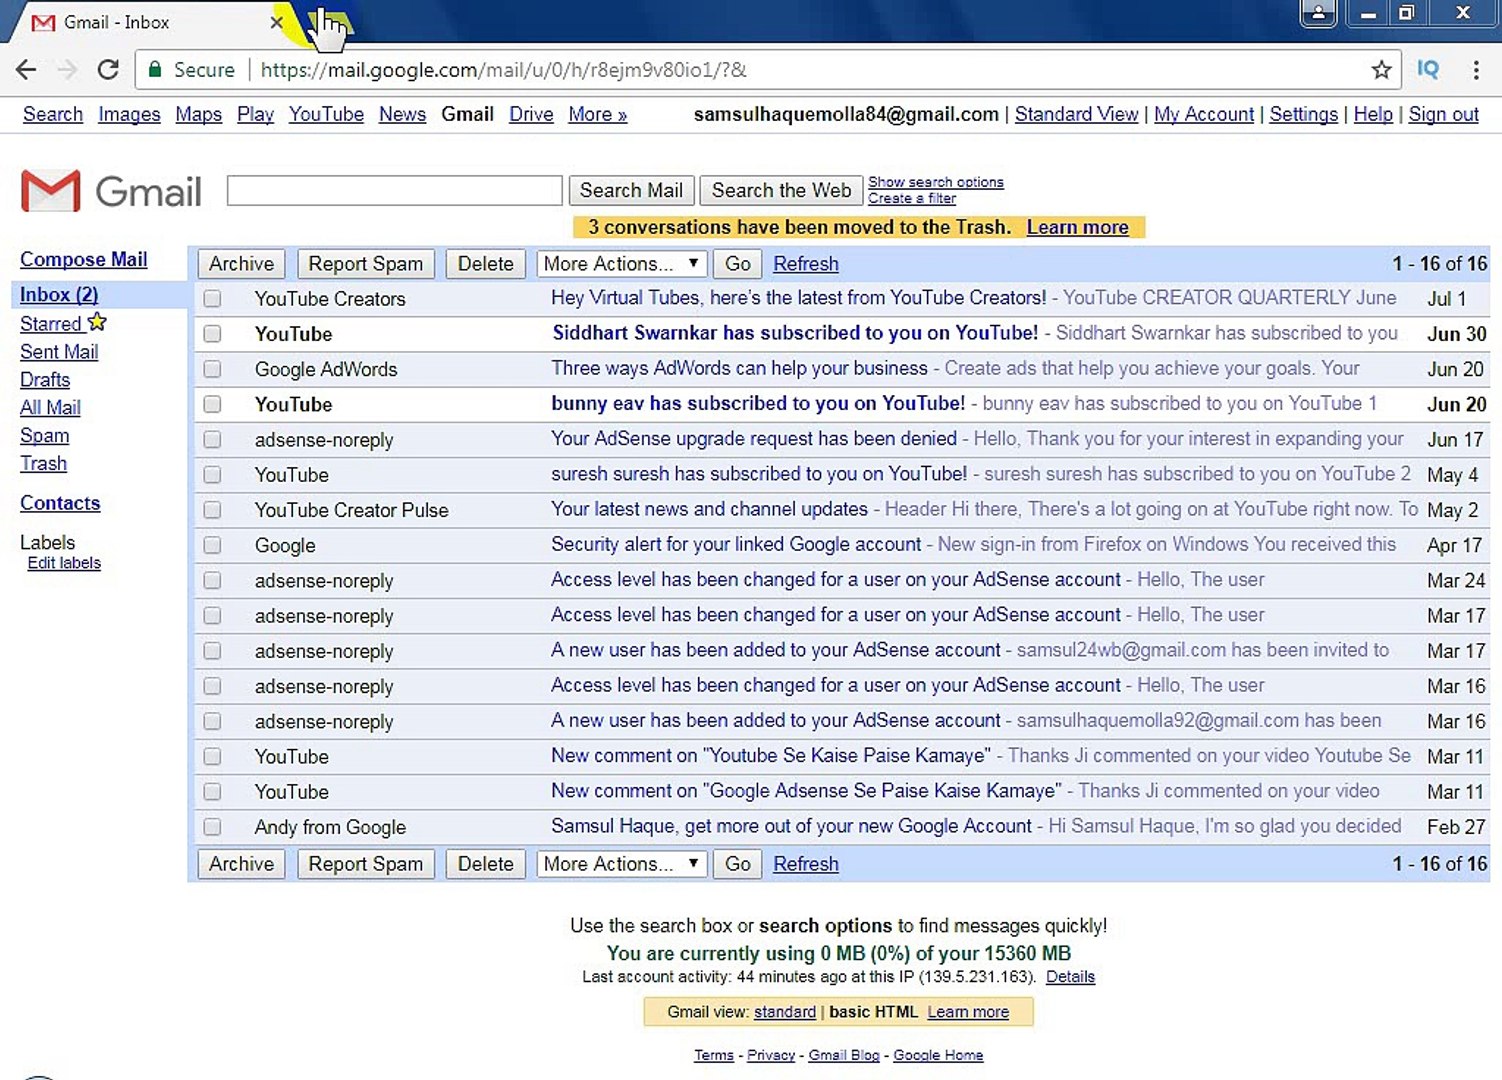
Task: Click Compose Mail
Action: click(84, 259)
